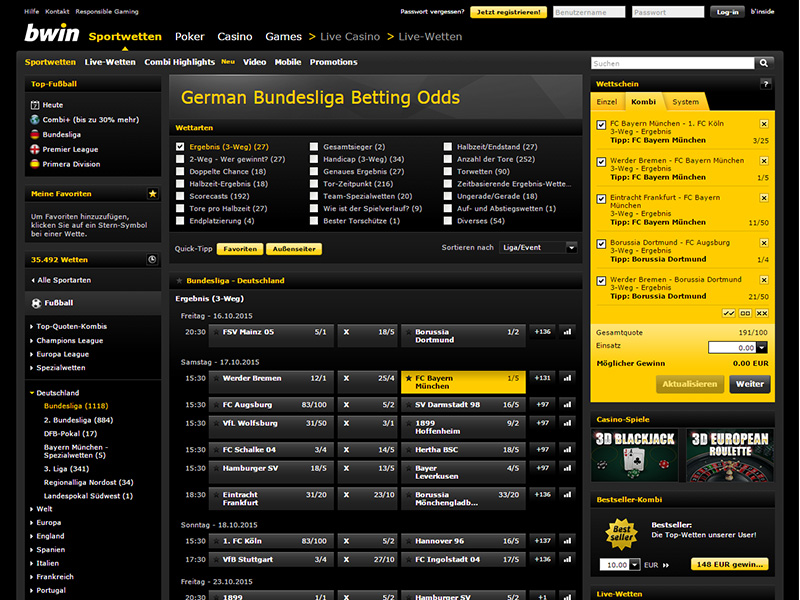Click the Jetzt registrieren! button
The height and width of the screenshot is (600, 800).
(508, 12)
